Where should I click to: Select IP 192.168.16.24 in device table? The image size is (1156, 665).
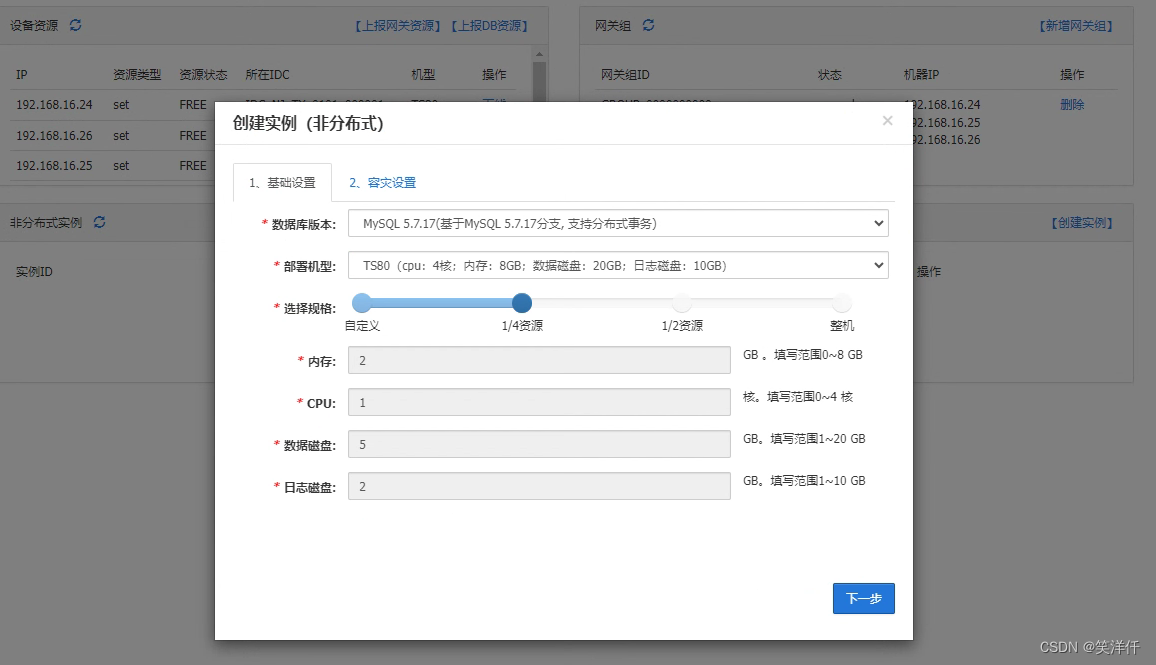tap(55, 105)
